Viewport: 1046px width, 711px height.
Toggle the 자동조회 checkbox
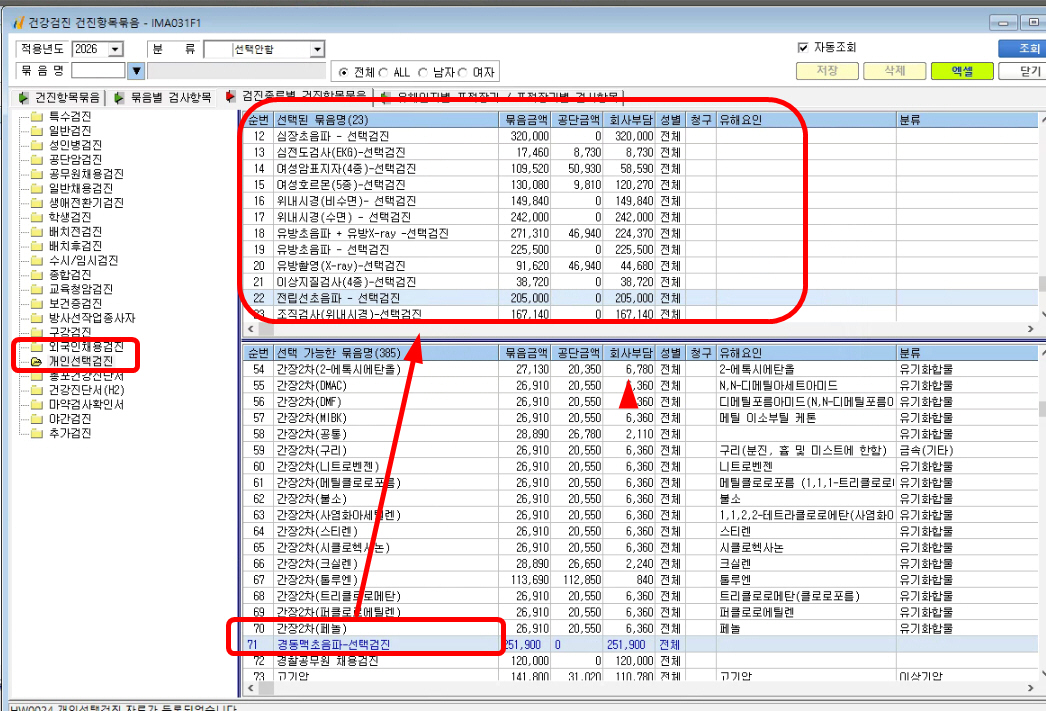coord(803,47)
